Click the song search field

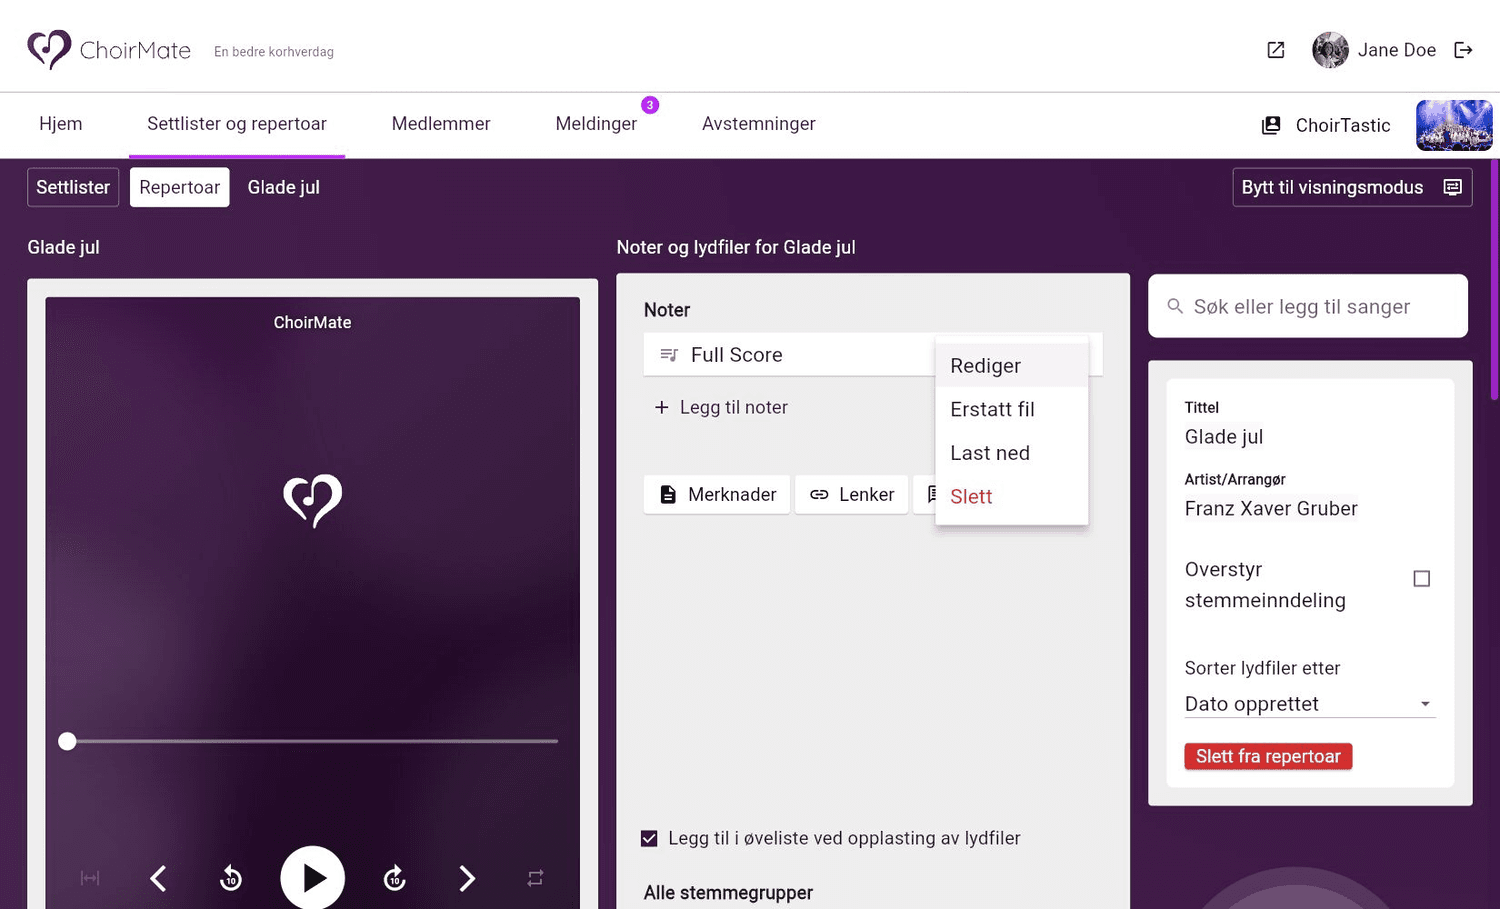pos(1308,306)
